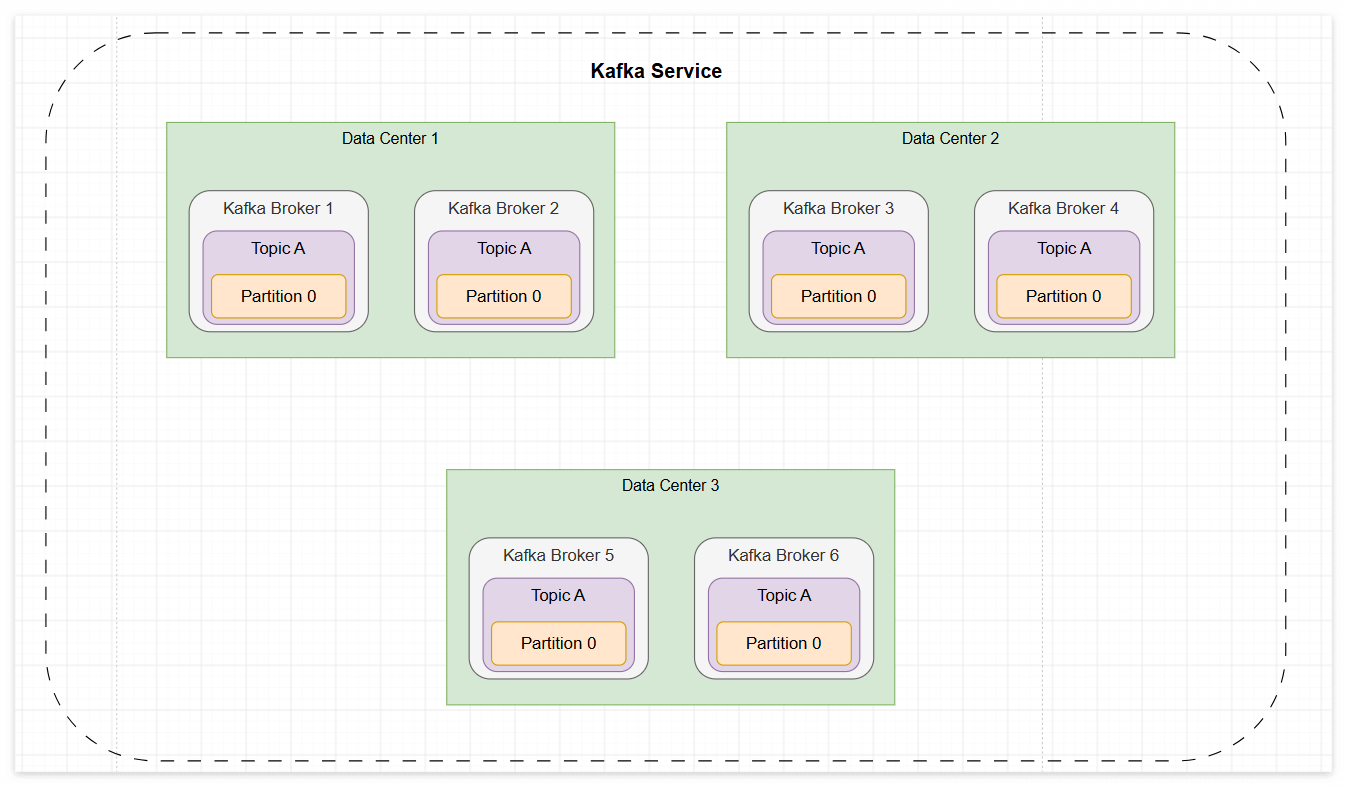Select "Partition 0" box in Kafka Broker 5

(558, 643)
